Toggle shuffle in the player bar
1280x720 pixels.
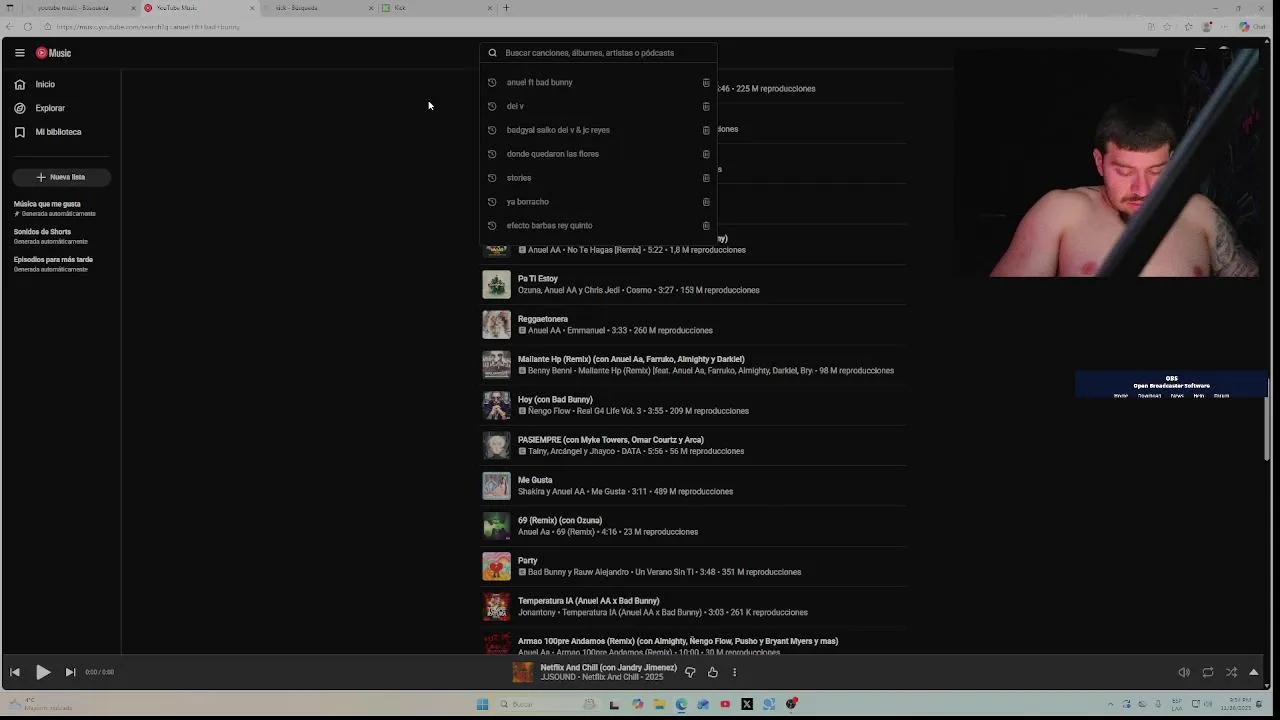pyautogui.click(x=1231, y=672)
